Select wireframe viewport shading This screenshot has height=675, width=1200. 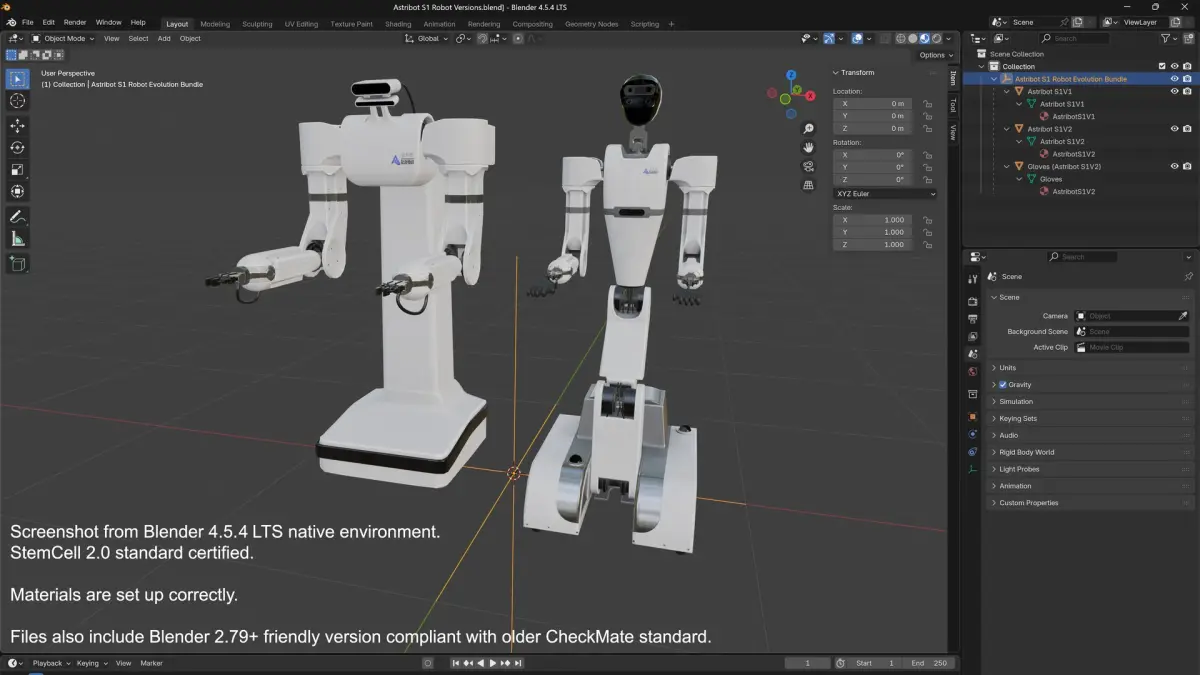[900, 38]
